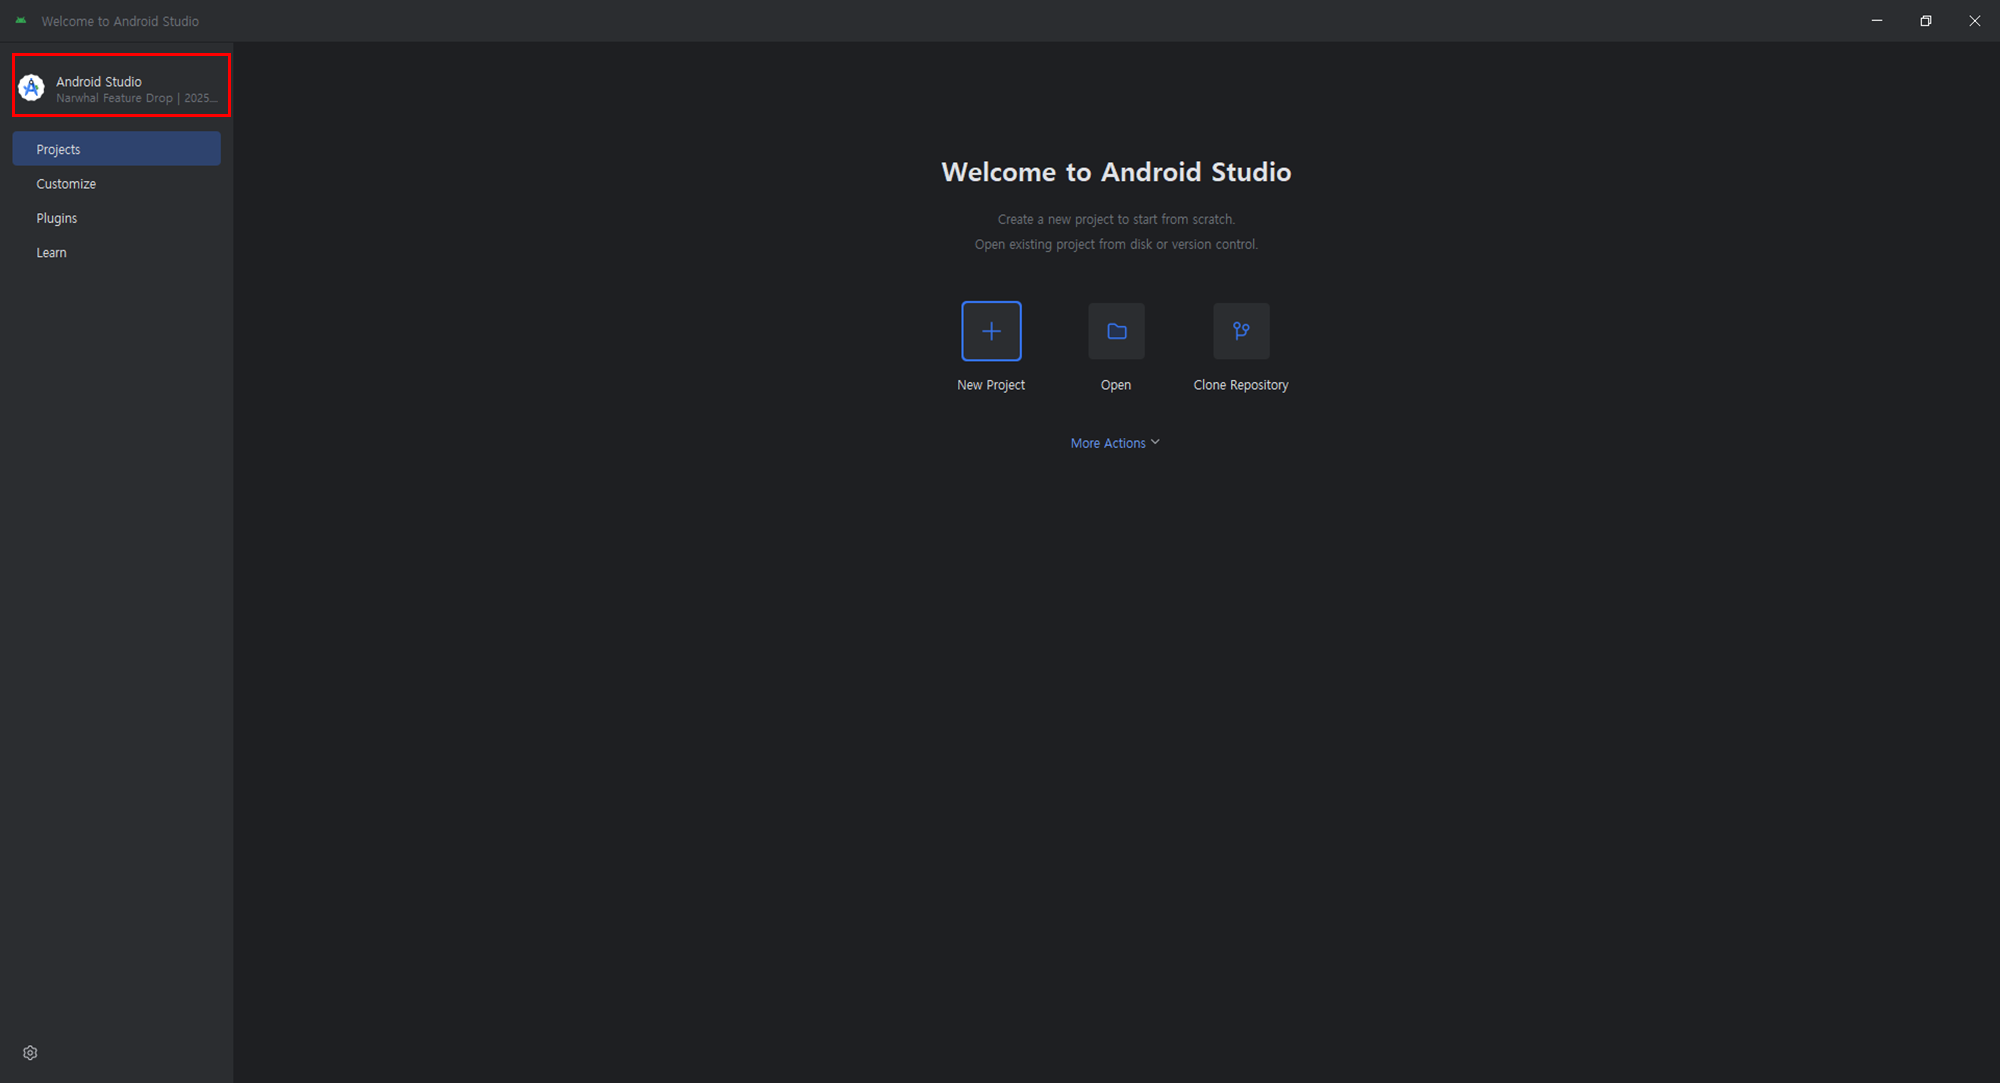Screen dimensions: 2000x1083
Task: Click the green Android icon in the title bar
Action: click(21, 20)
